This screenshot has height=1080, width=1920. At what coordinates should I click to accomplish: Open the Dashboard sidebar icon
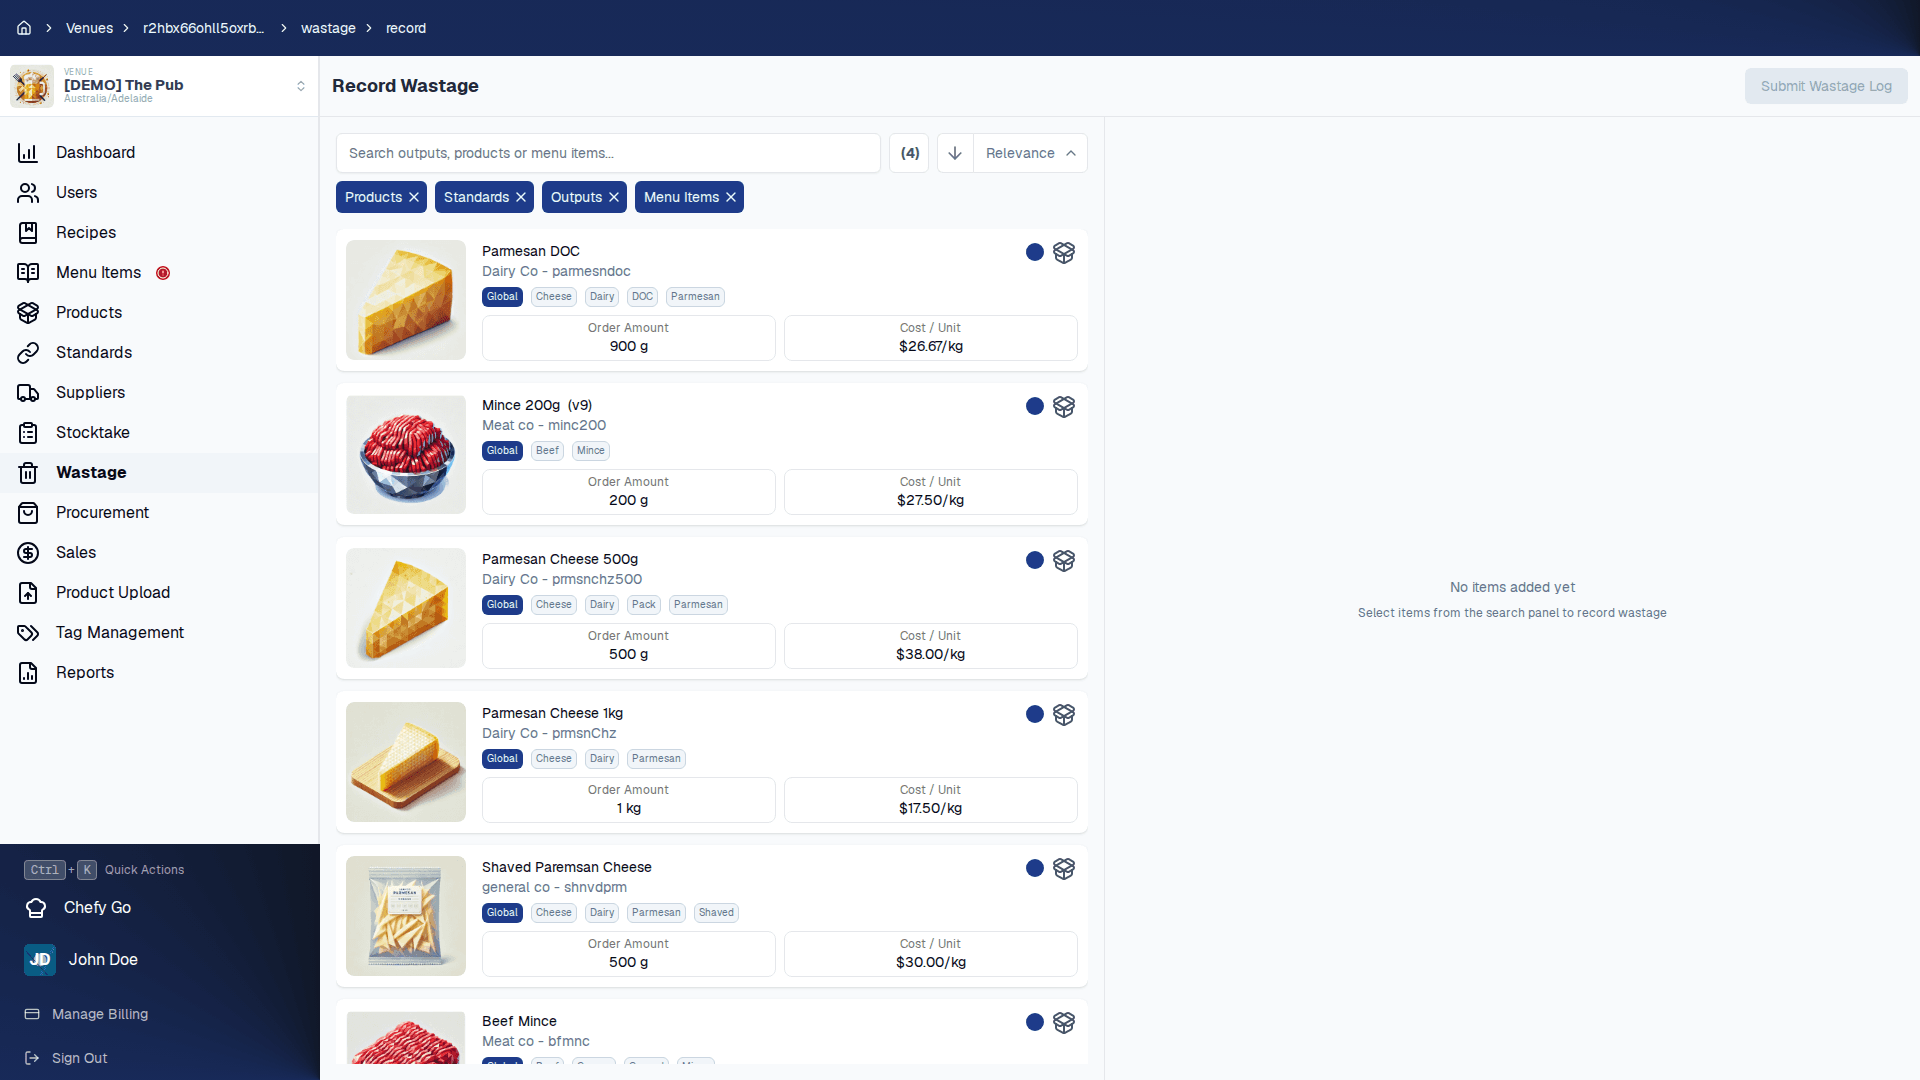[x=28, y=153]
